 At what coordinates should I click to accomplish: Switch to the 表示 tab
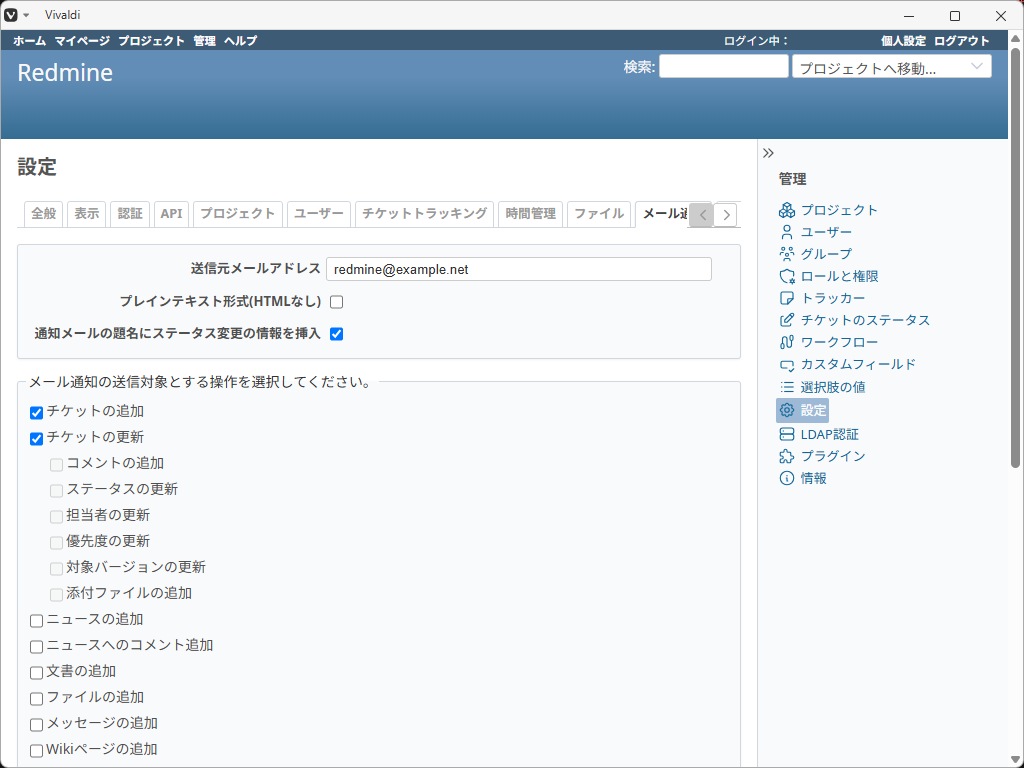(86, 214)
